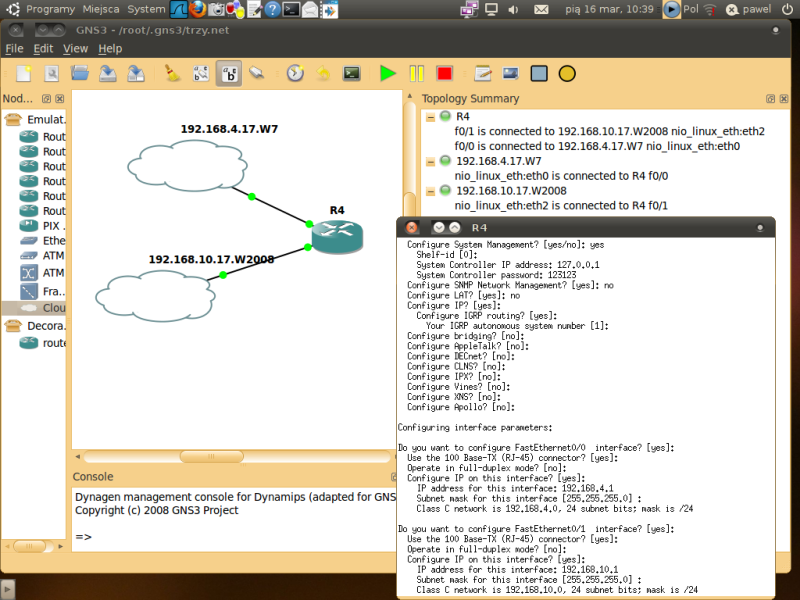Collapse the R4 node in Topology Summary
800x600 pixels.
[431, 117]
